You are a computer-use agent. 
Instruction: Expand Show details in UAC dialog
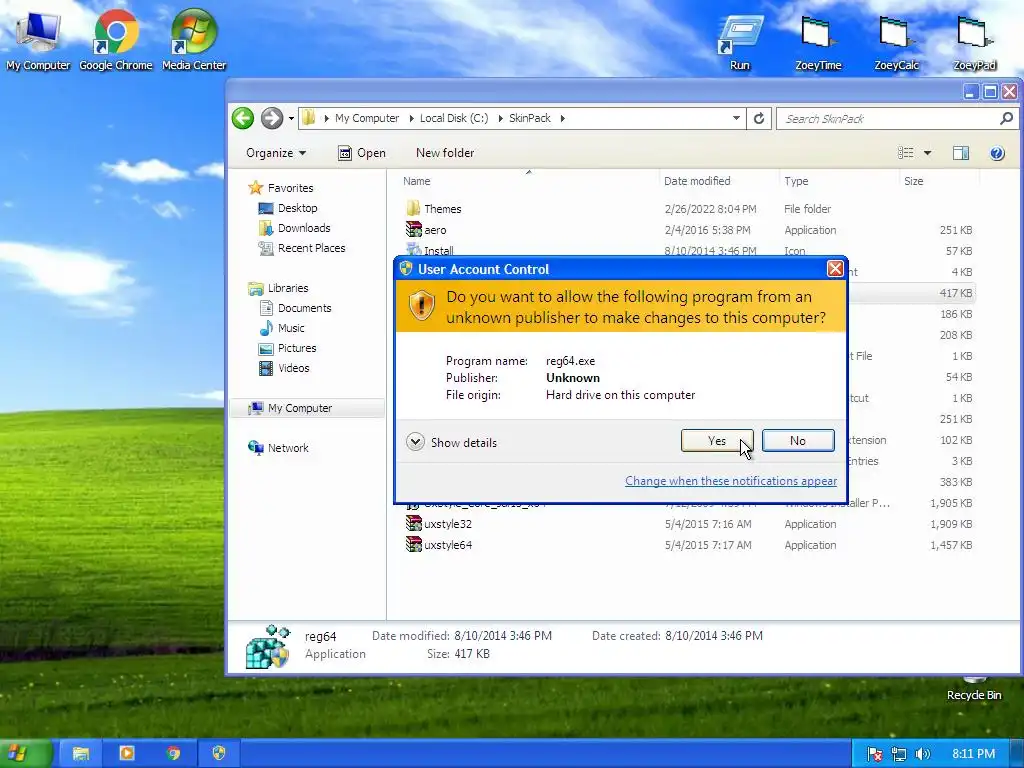pyautogui.click(x=451, y=442)
